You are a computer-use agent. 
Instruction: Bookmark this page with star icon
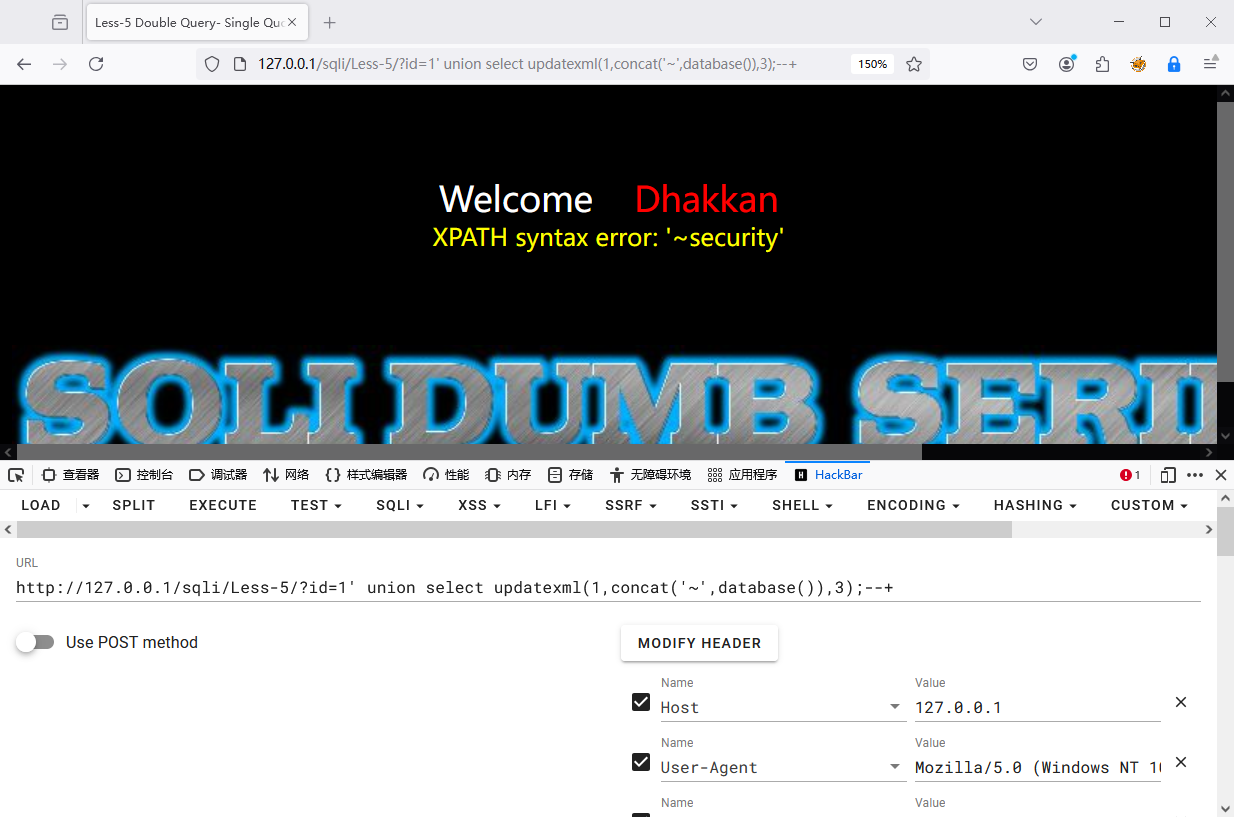point(913,64)
